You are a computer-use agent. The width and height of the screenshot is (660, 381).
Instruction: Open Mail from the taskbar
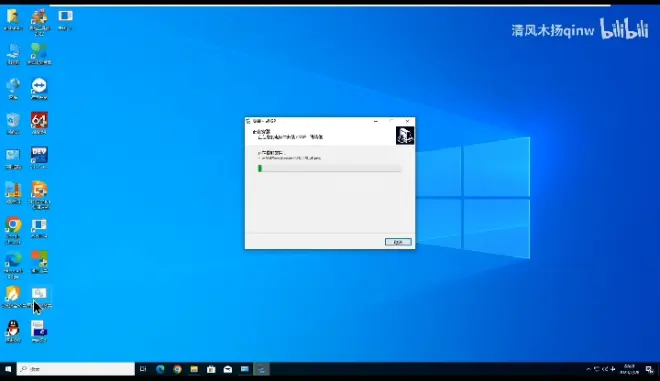coord(228,369)
